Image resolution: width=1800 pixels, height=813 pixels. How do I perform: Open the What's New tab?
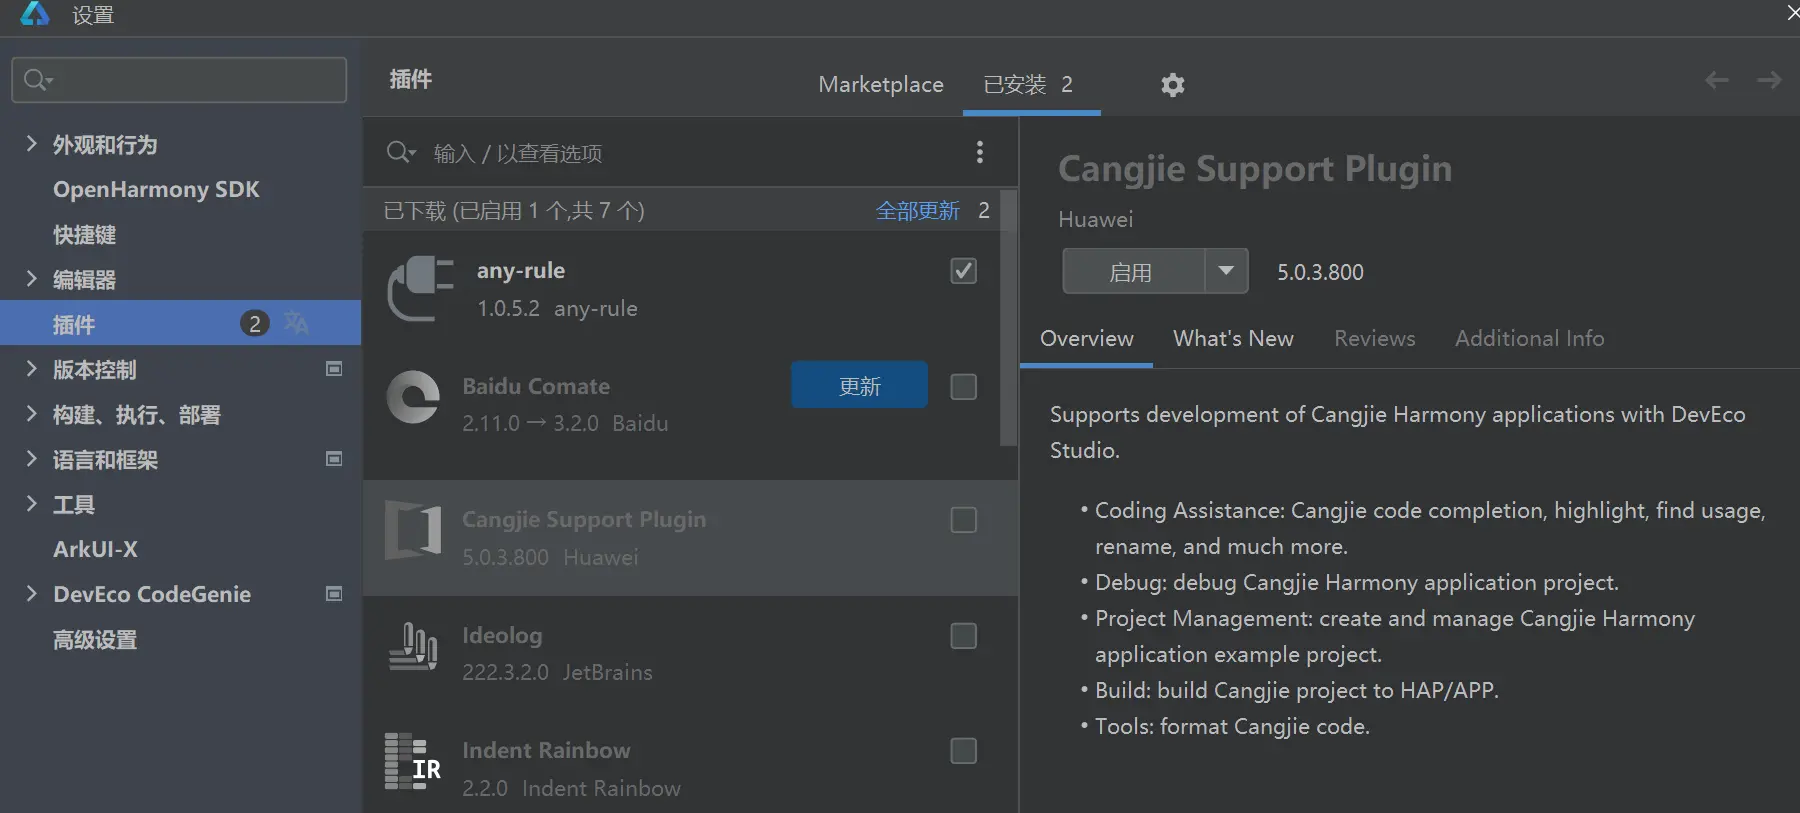[x=1233, y=339]
